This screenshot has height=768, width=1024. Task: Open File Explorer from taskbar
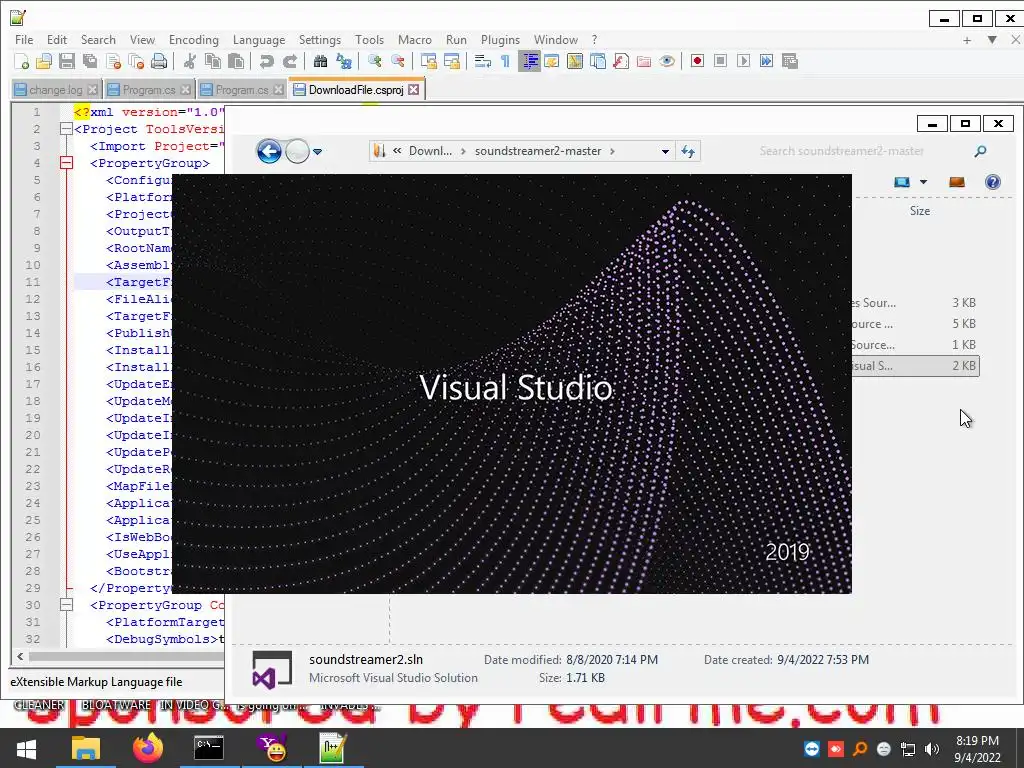pos(86,748)
